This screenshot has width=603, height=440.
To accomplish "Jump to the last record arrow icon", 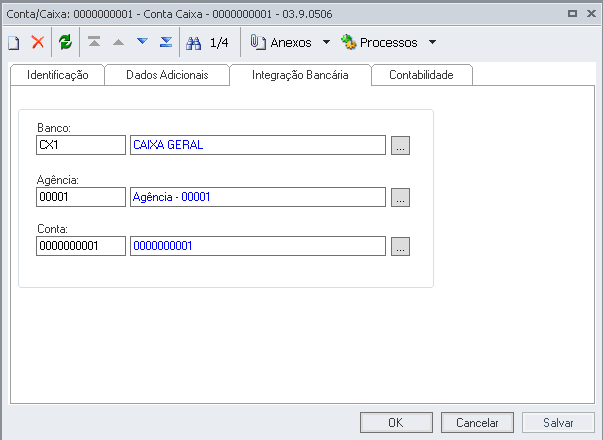I will tap(166, 42).
